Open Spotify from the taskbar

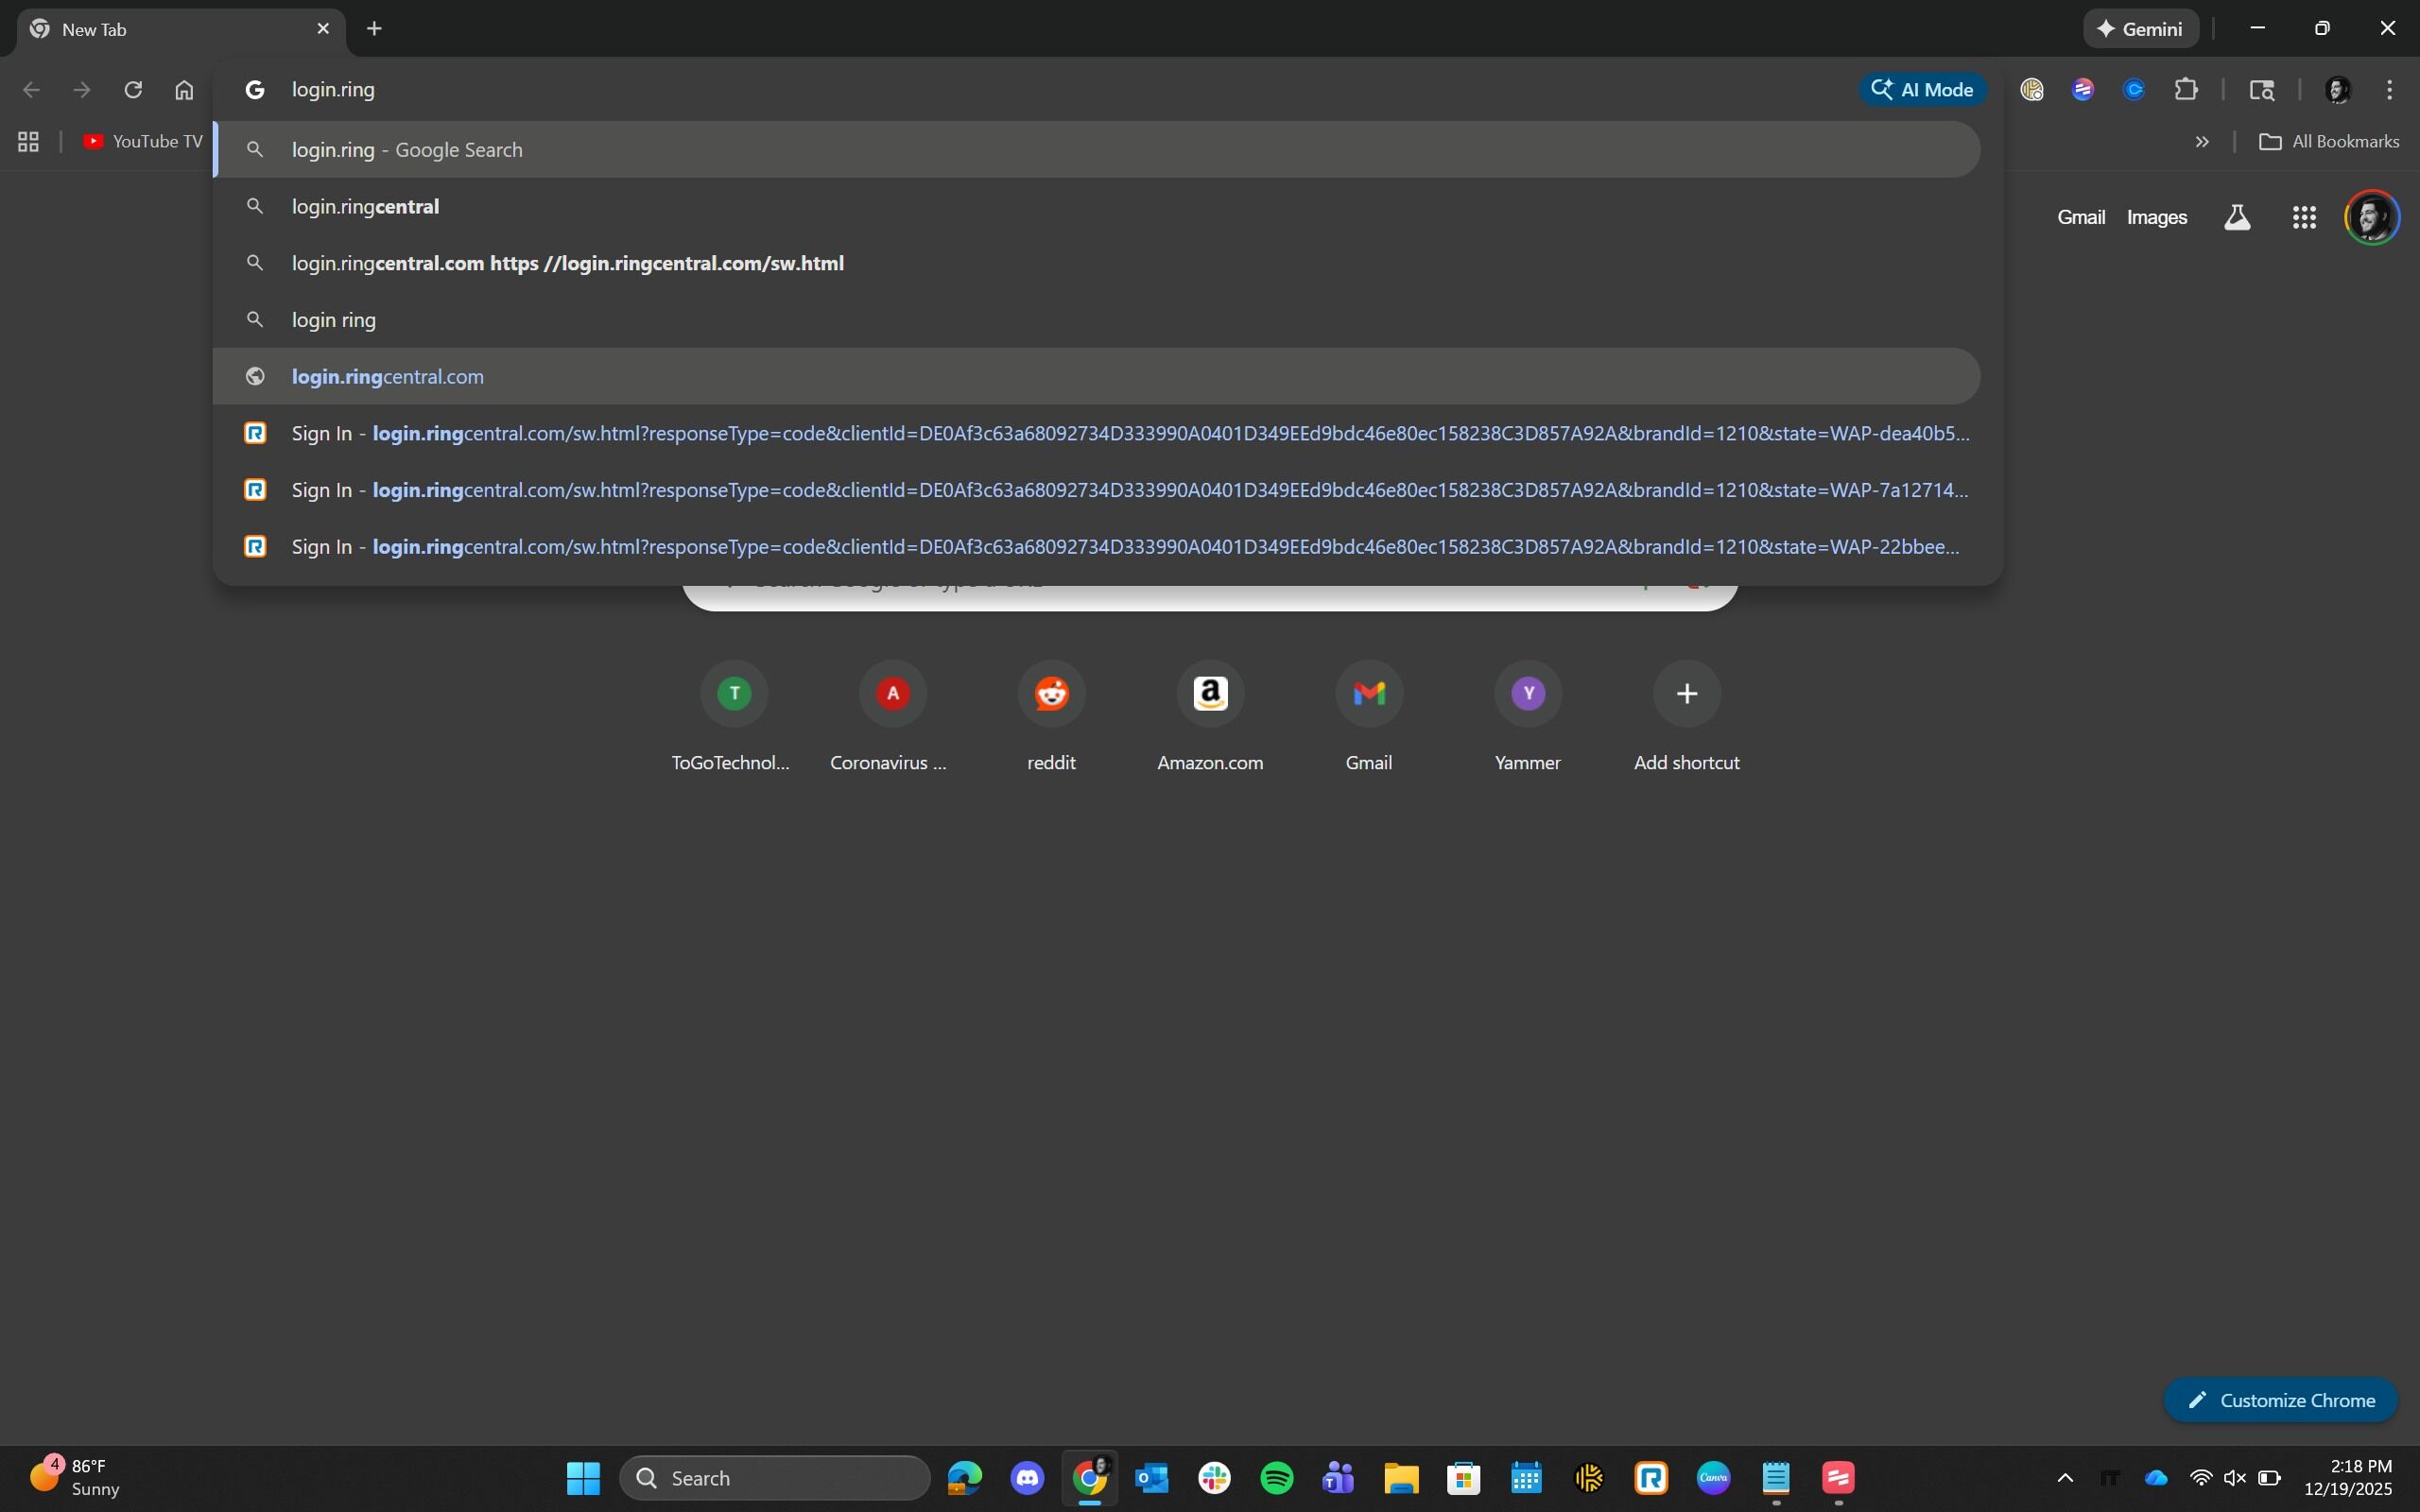(1277, 1478)
